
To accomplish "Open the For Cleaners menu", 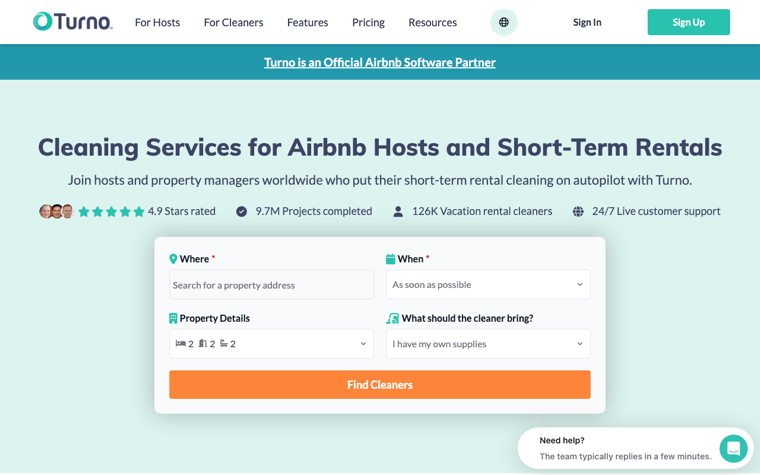I will (x=234, y=22).
